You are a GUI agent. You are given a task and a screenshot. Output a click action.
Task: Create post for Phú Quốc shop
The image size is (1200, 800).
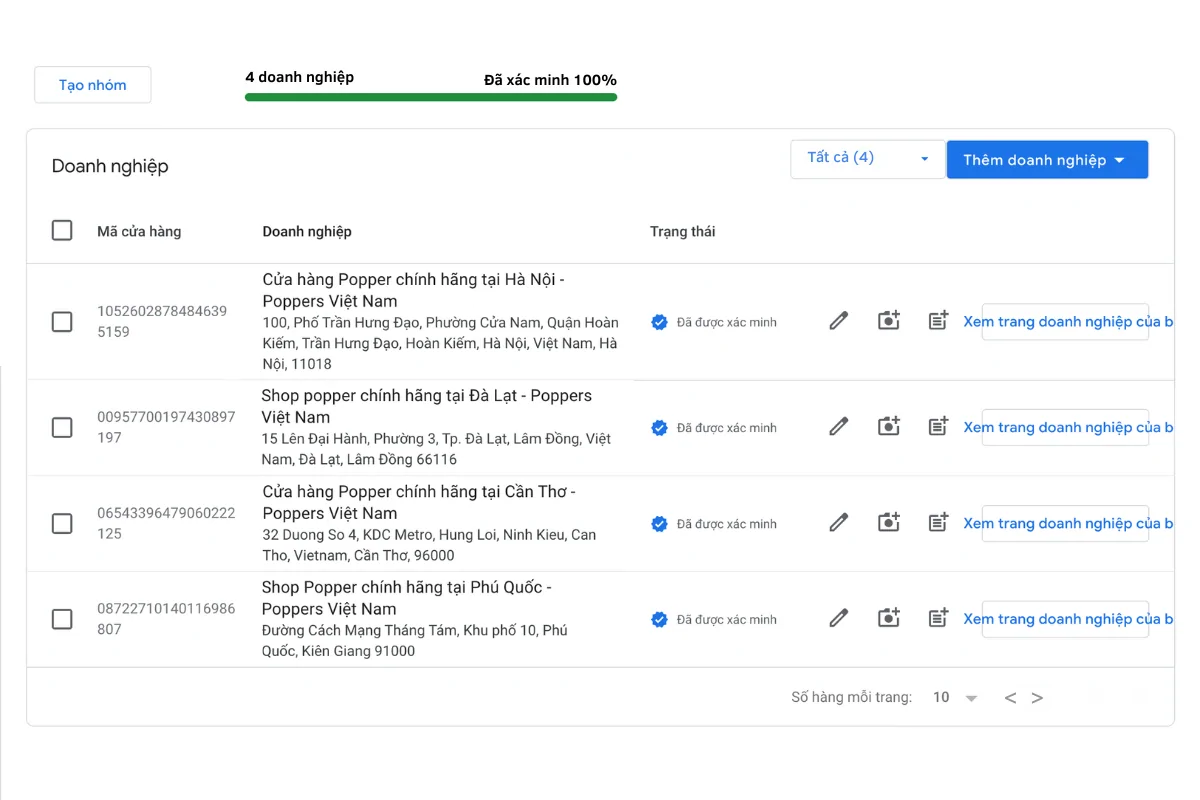938,619
